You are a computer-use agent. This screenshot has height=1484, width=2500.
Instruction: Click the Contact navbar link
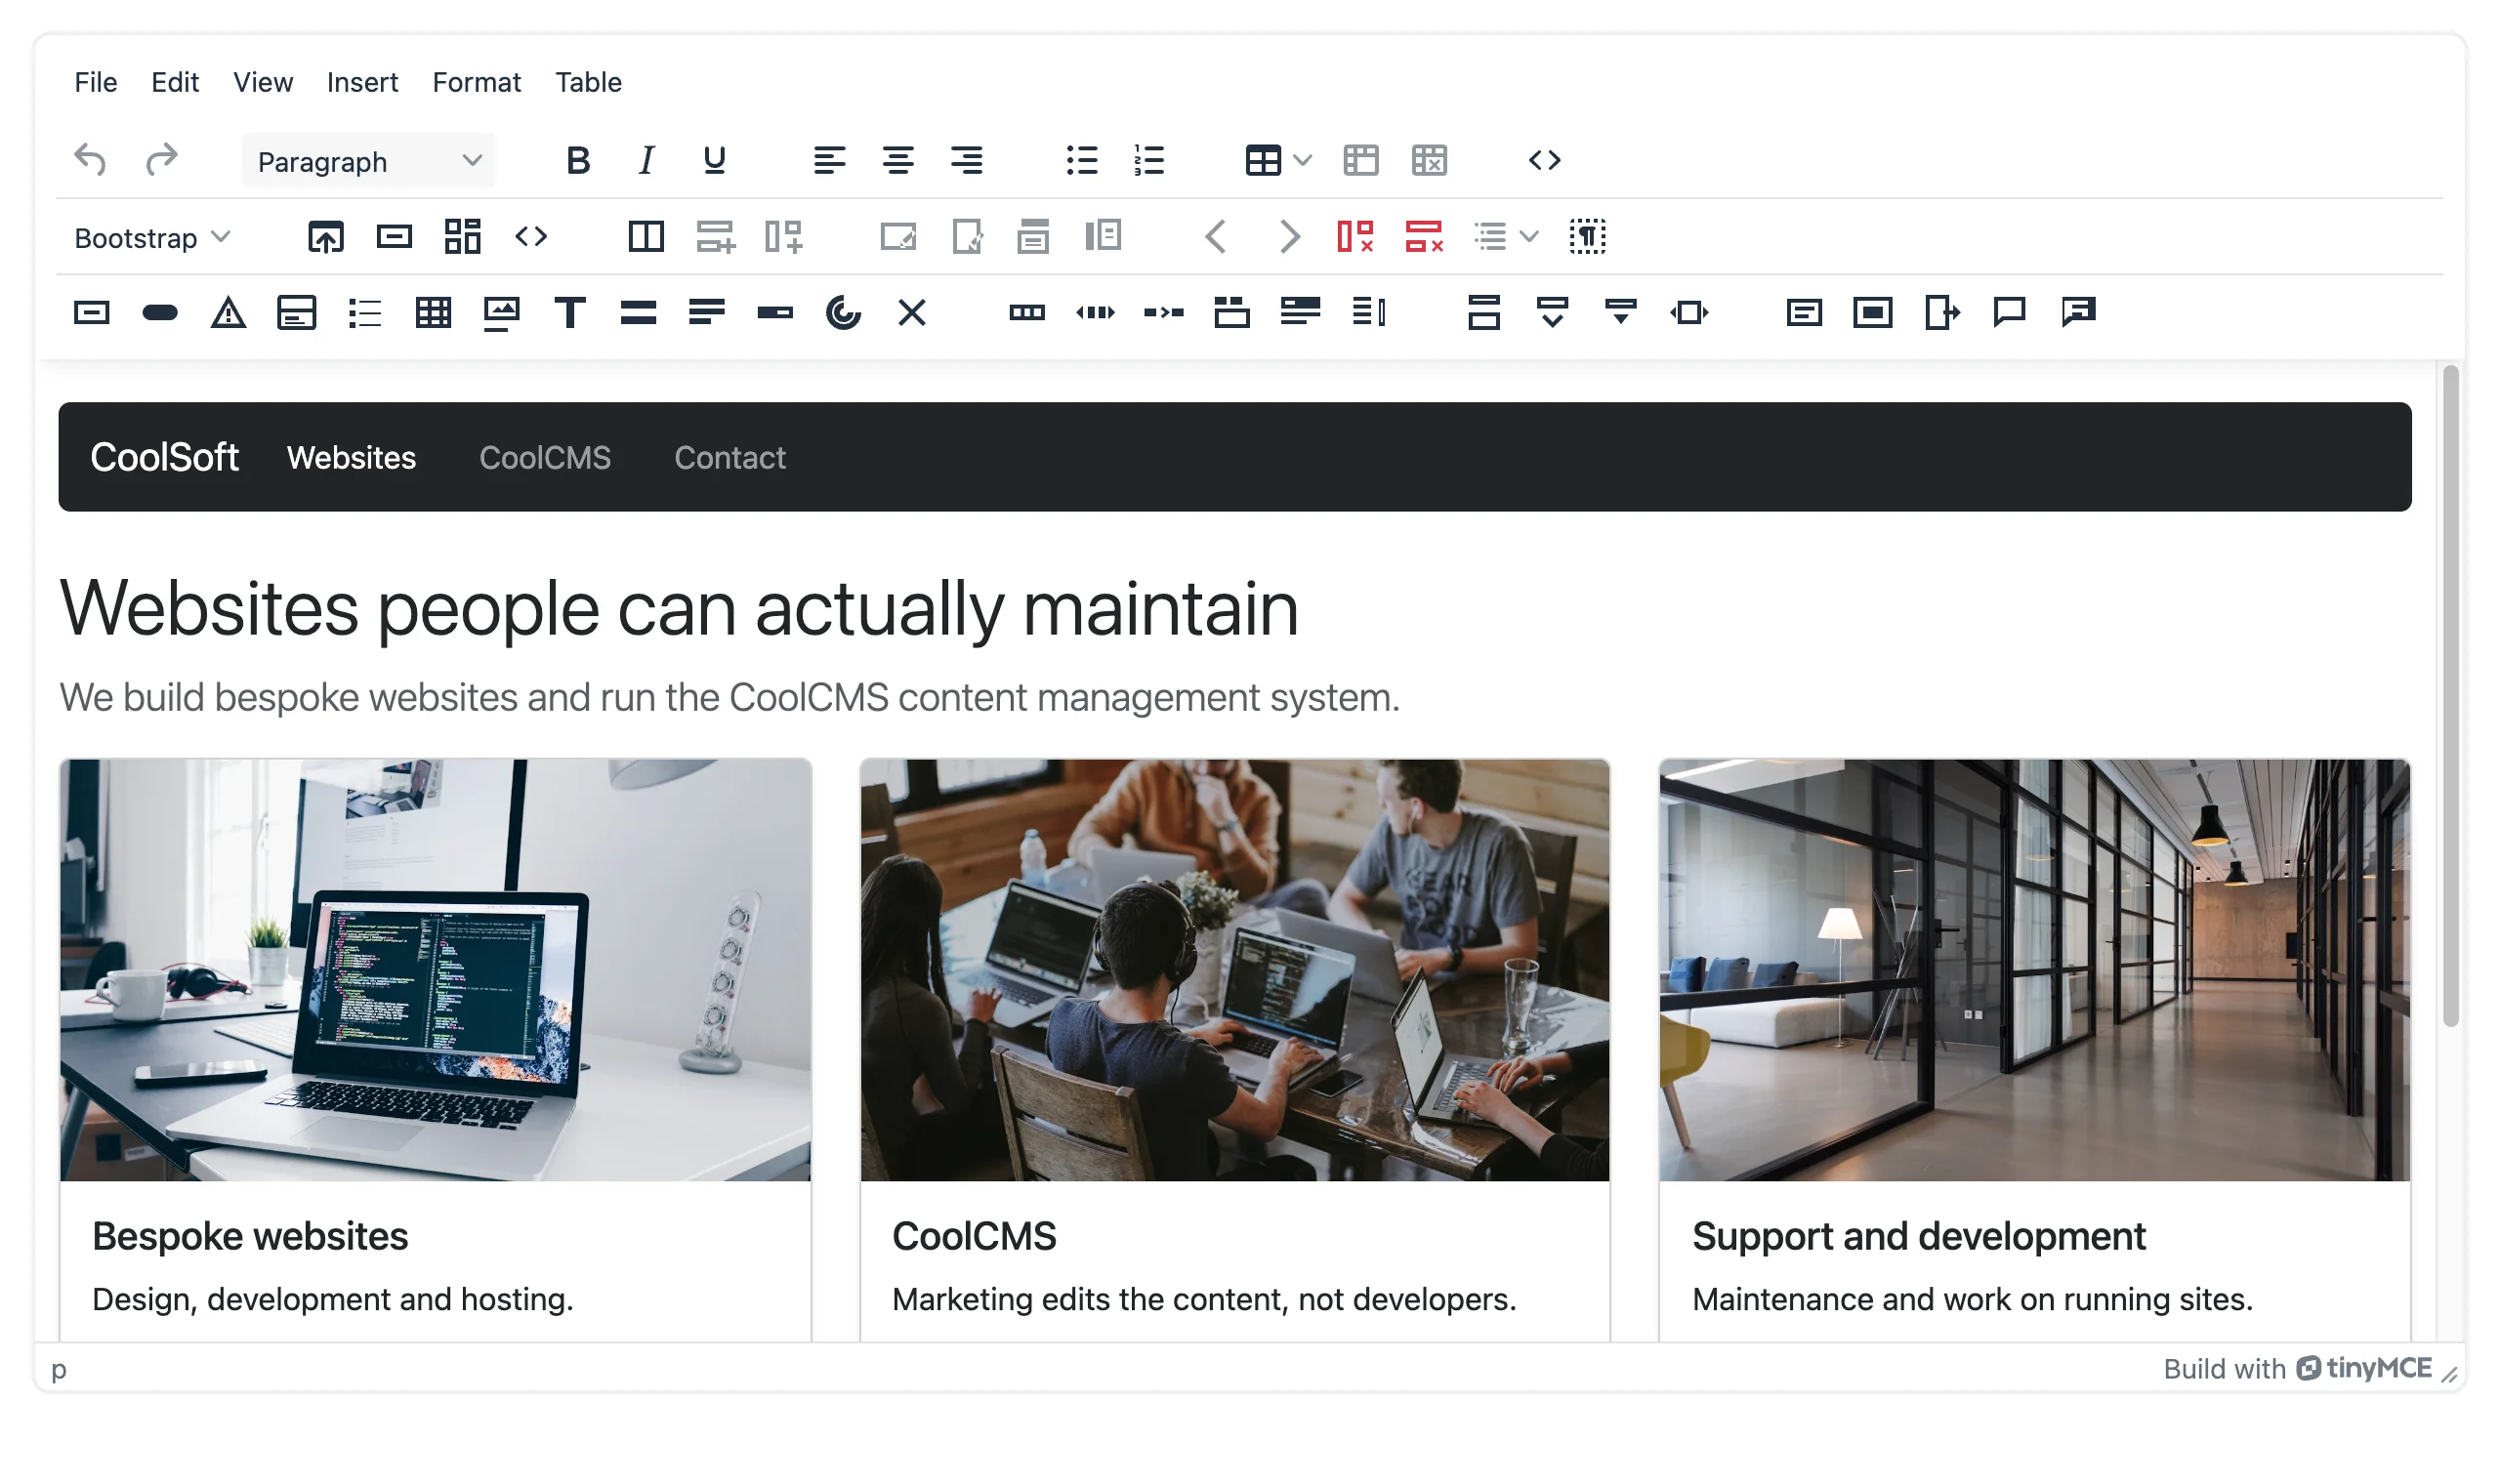click(x=730, y=458)
